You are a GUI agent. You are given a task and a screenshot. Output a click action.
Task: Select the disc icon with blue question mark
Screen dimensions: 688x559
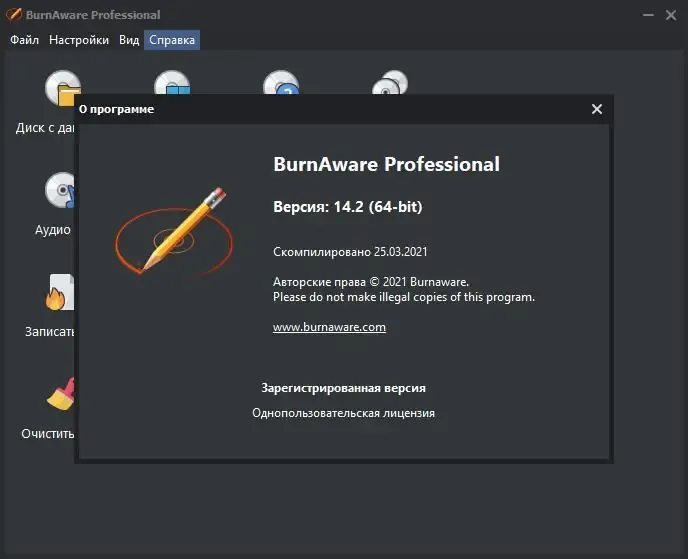[x=281, y=82]
